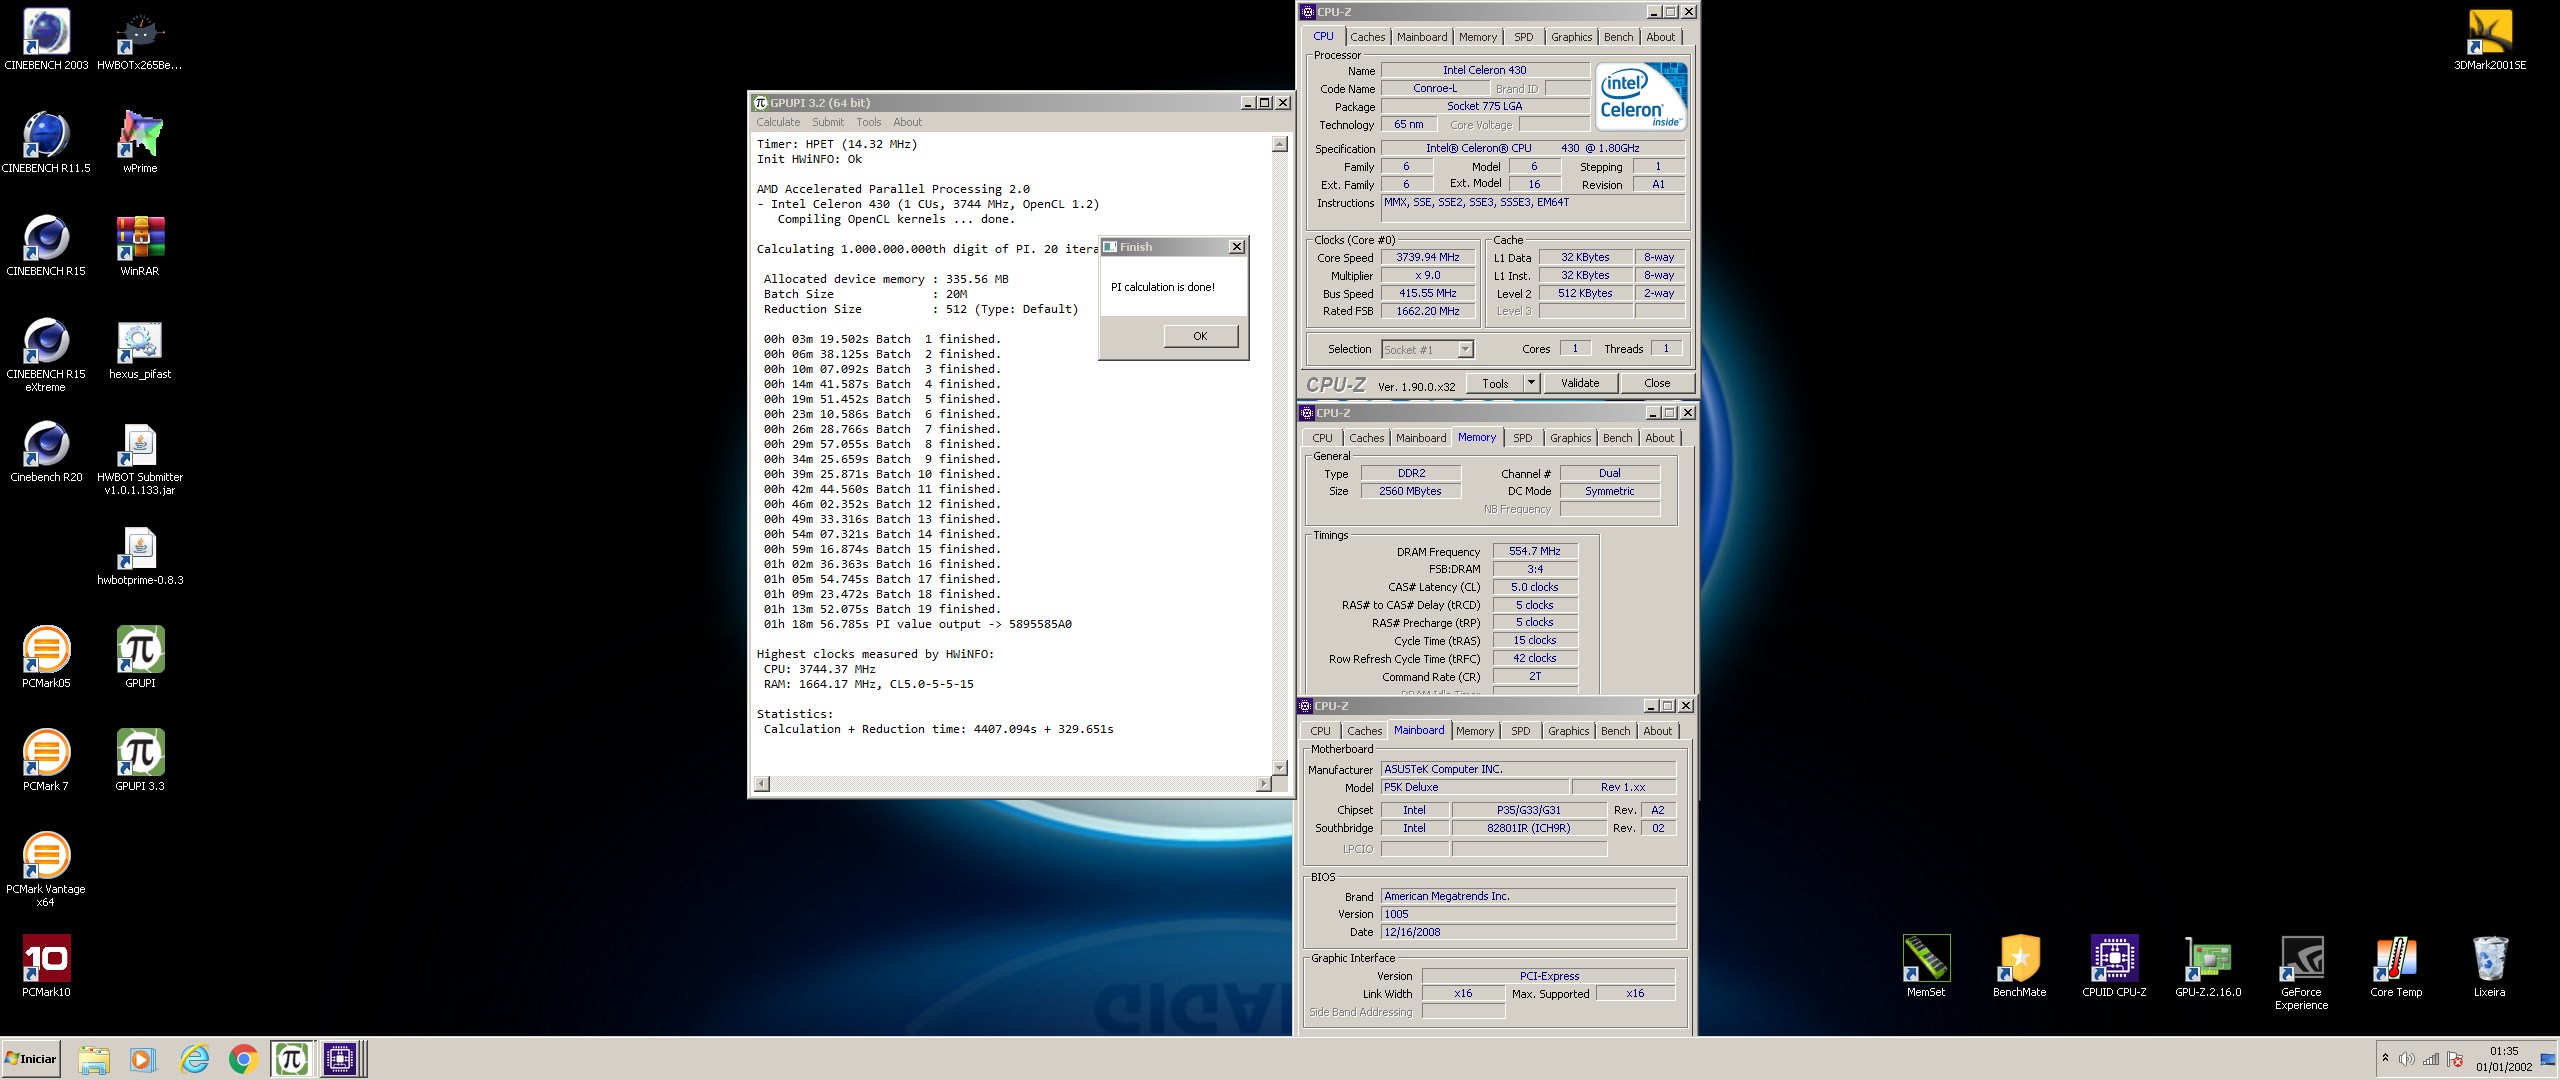Screen dimensions: 2560x1080
Task: Click taskbar volume speaker icon
Action: click(x=2407, y=1059)
